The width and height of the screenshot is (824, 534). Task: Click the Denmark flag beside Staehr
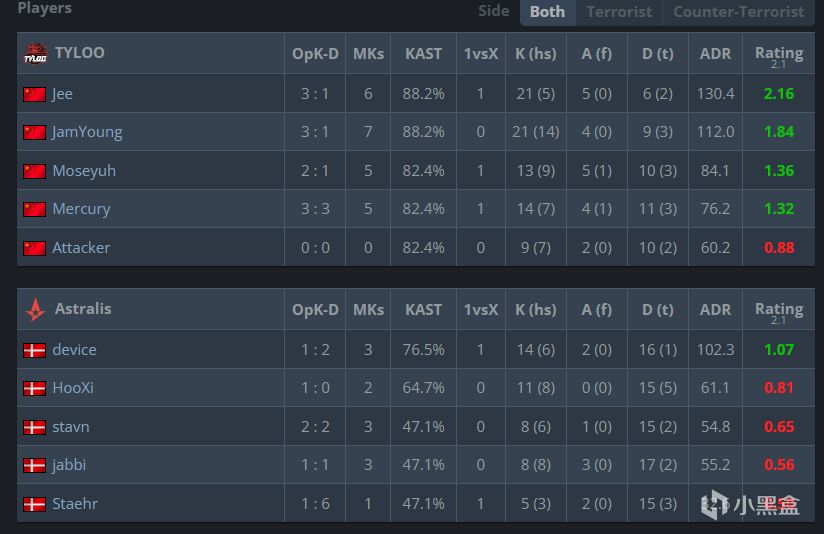coord(35,504)
